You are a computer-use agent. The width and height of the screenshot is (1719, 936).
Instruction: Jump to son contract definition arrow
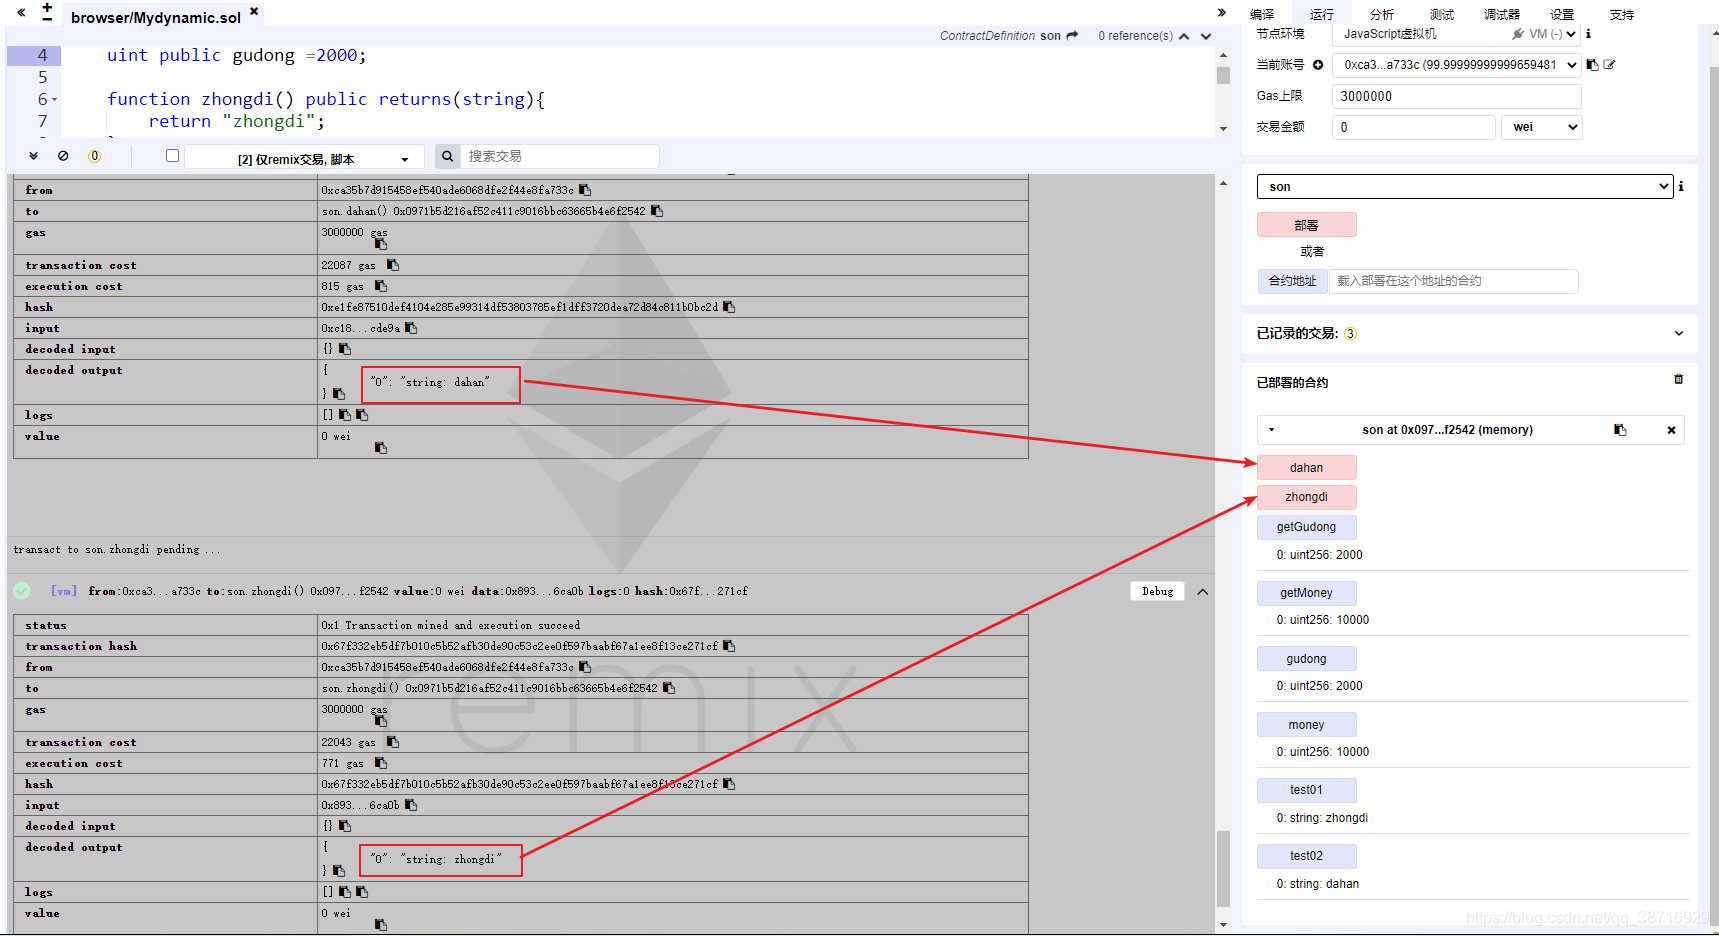point(1073,36)
